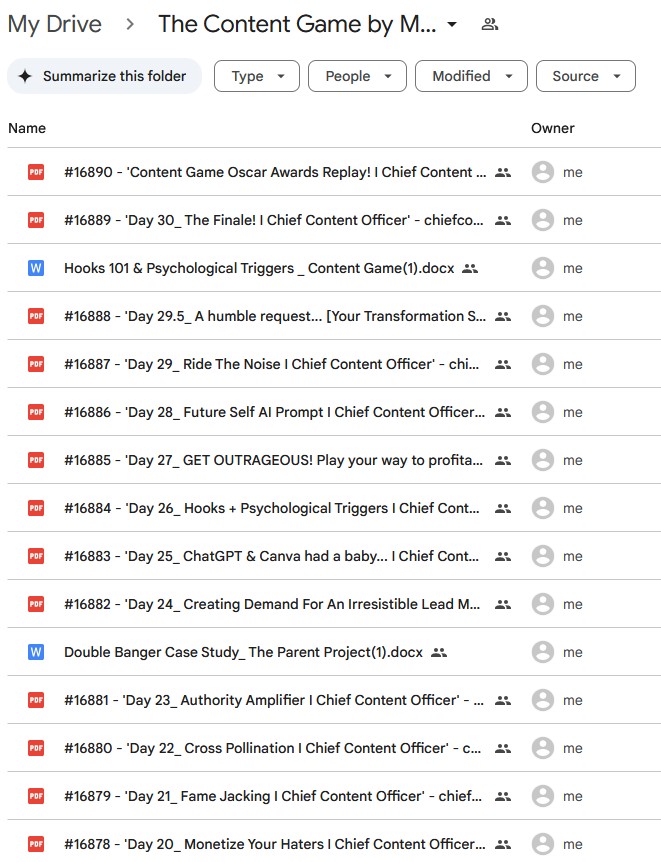Image resolution: width=661 pixels, height=862 pixels.
Task: Open the People filter dropdown
Action: [x=357, y=76]
